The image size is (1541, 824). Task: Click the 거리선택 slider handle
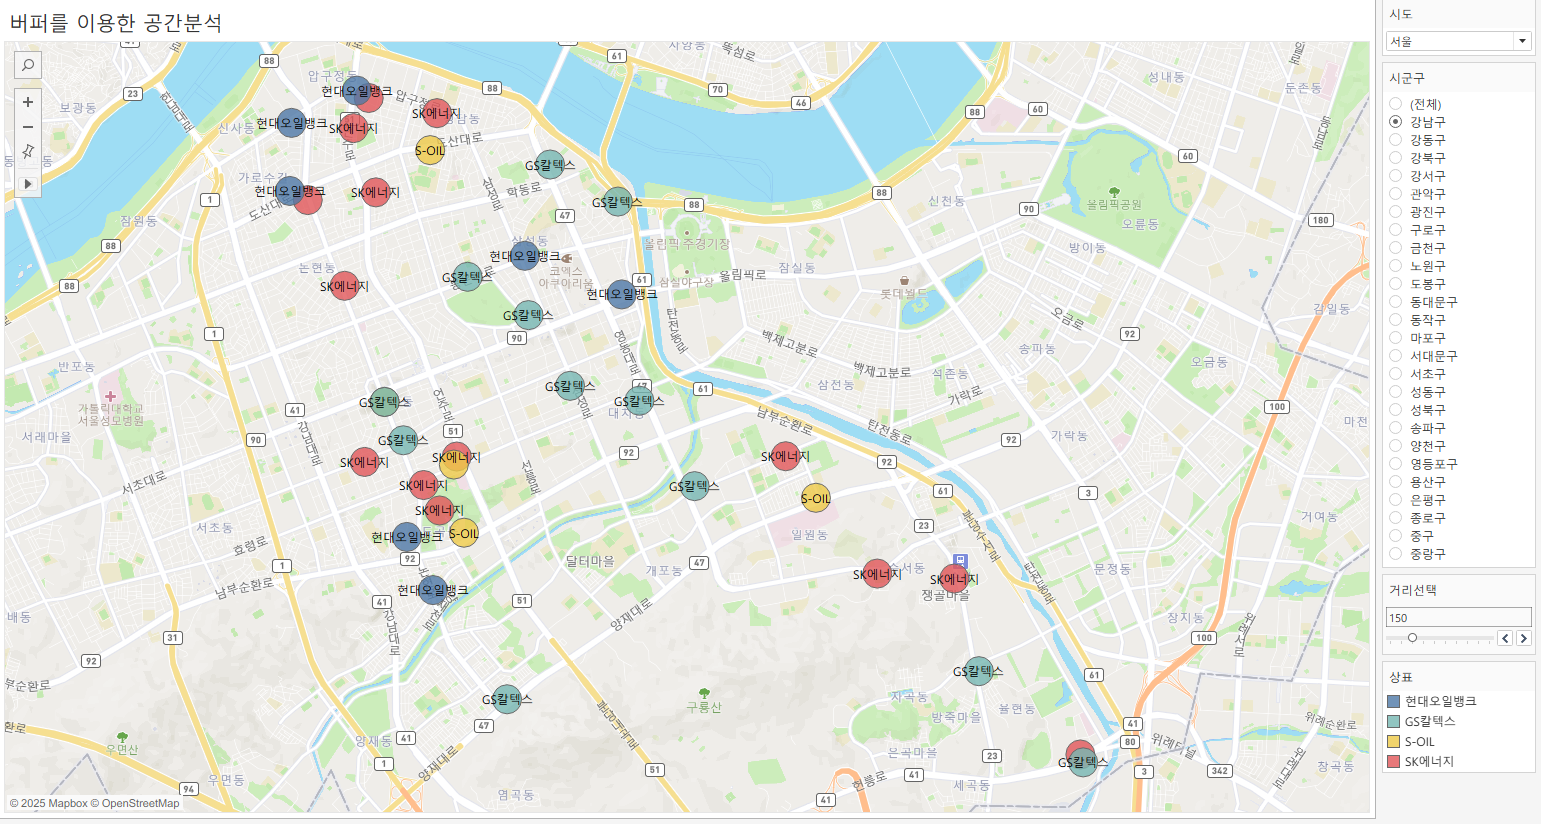(x=1412, y=638)
